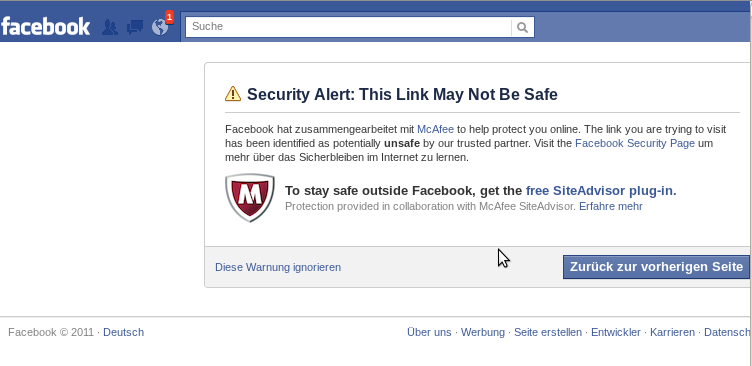This screenshot has width=752, height=366.
Task: Click Zurück zur vorherigen Seite button
Action: [656, 267]
